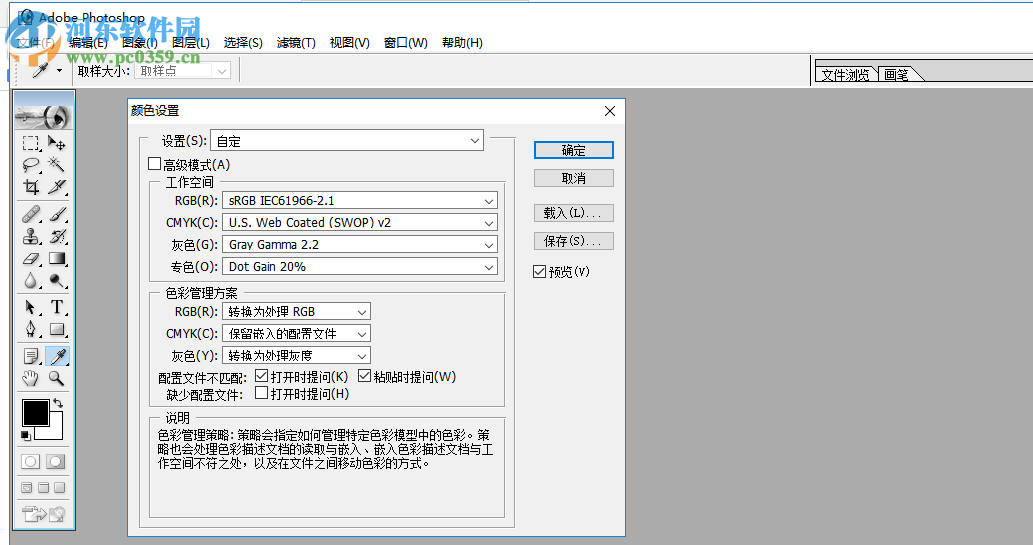Open the 图层(L) menu
Image resolution: width=1033 pixels, height=545 pixels.
(x=191, y=43)
